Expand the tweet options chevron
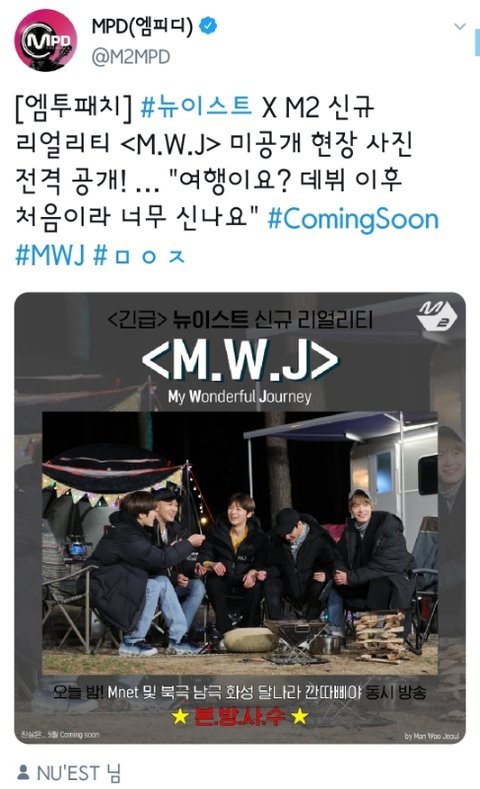Screen dimensions: 480x789 point(460,26)
